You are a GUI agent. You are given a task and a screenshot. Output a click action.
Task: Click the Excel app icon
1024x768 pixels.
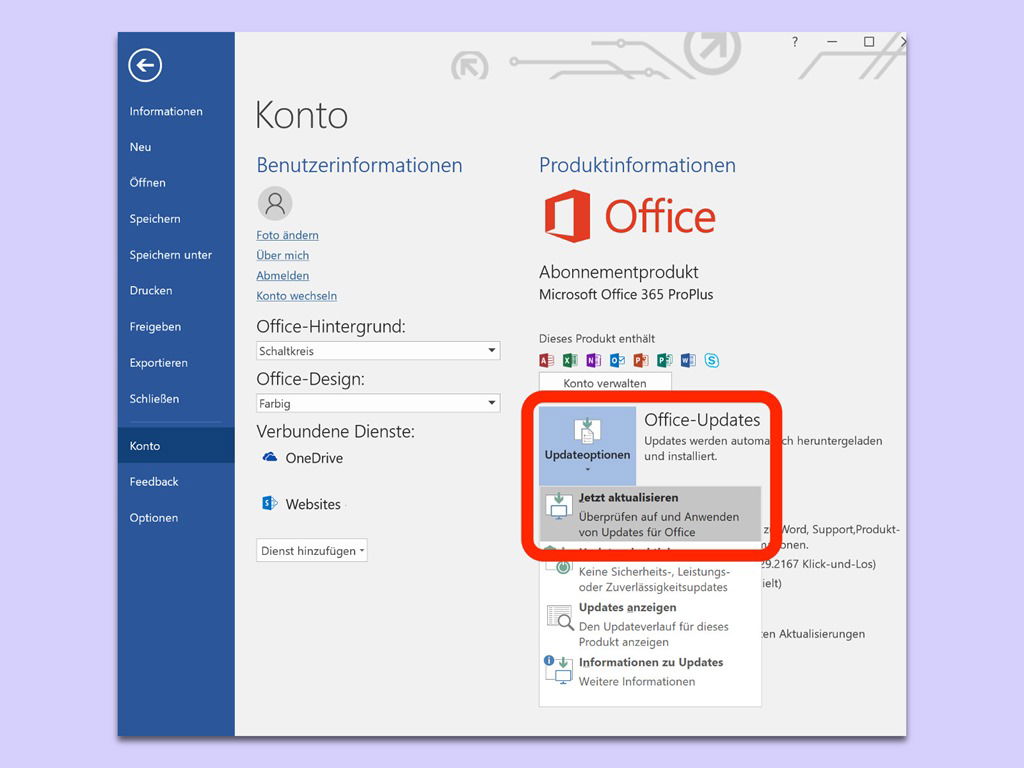[x=570, y=360]
